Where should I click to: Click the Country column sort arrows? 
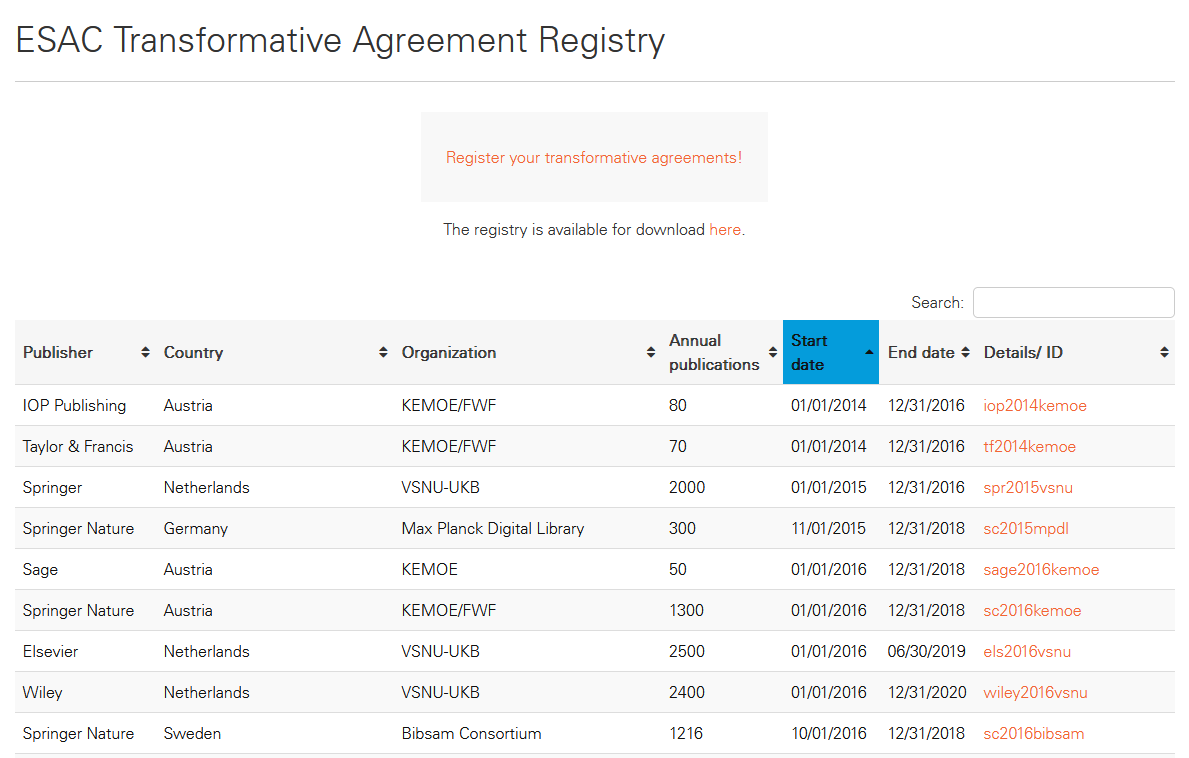[x=383, y=352]
